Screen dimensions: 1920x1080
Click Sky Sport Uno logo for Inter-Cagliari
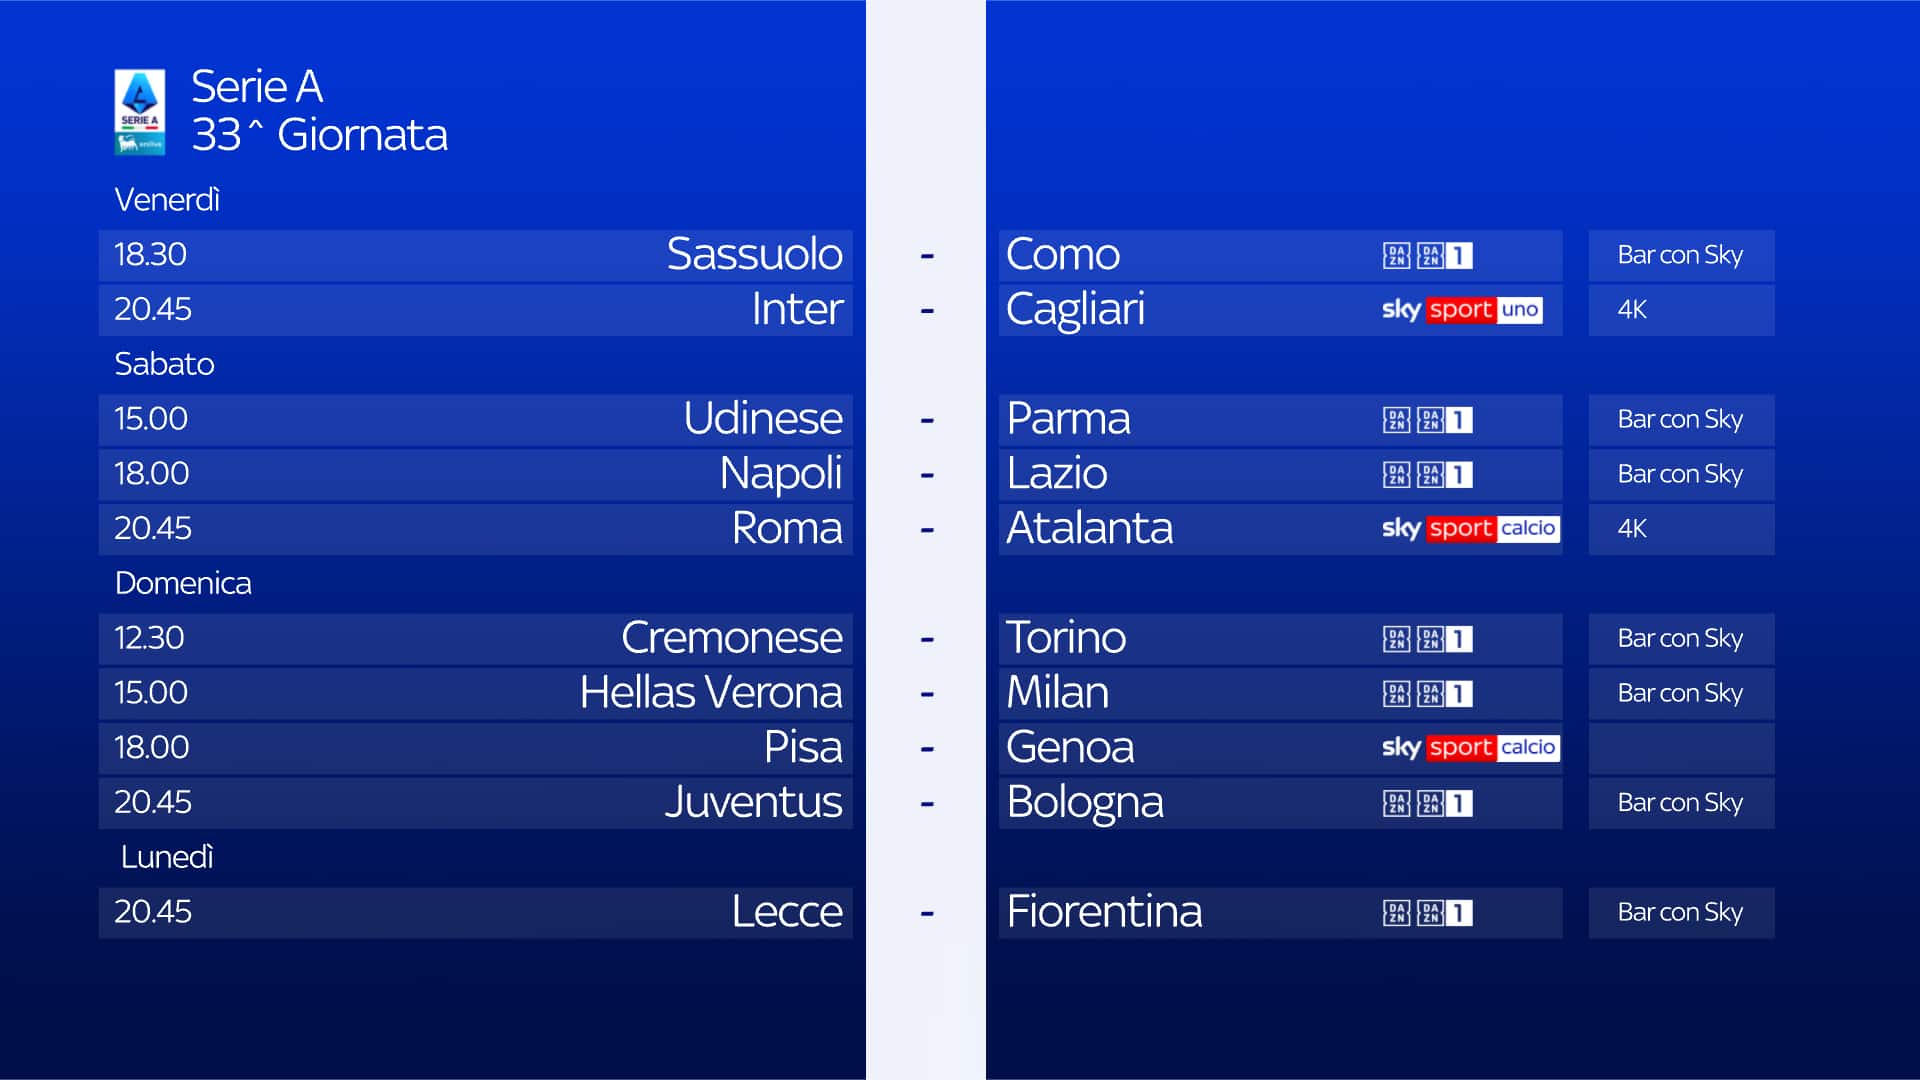[x=1461, y=310]
